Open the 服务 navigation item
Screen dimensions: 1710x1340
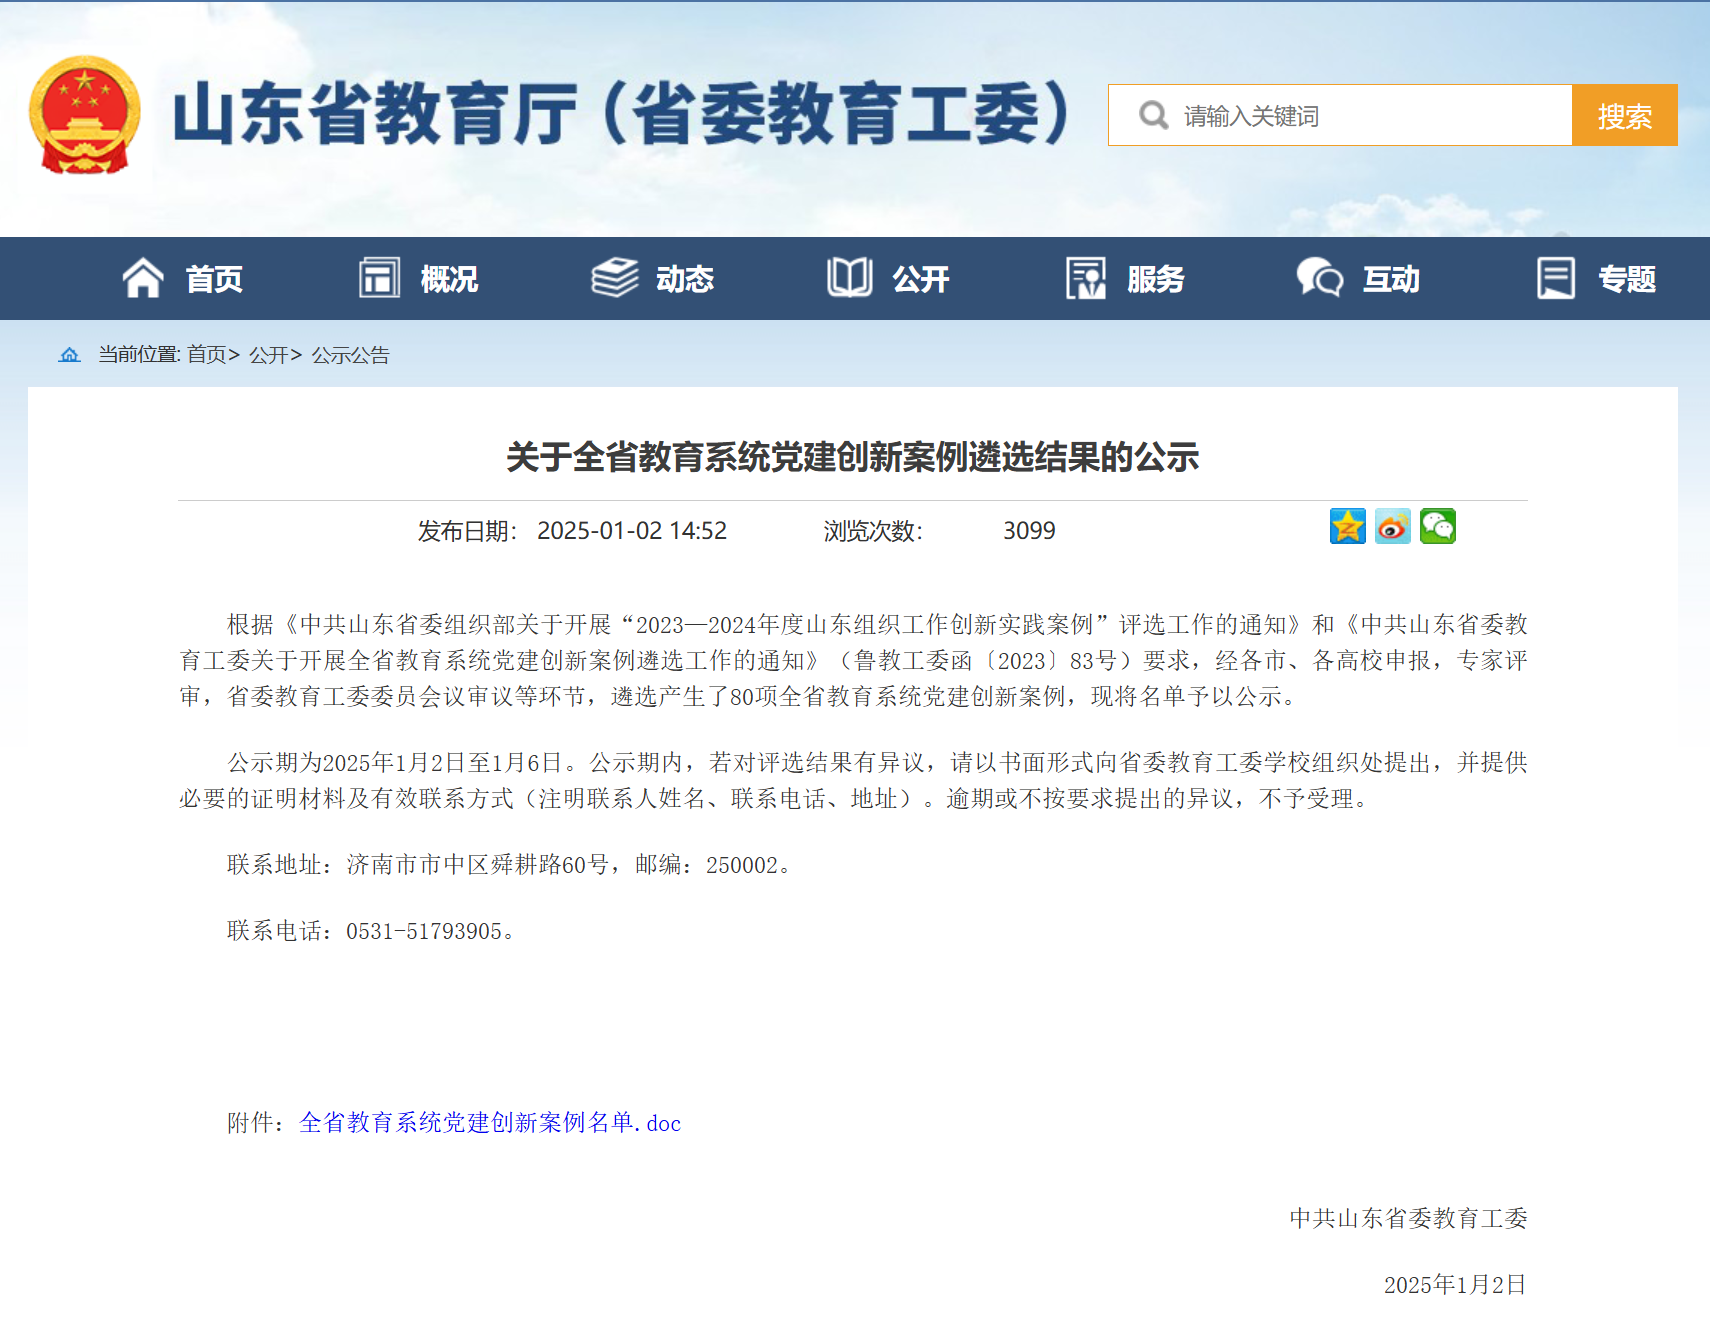click(x=1156, y=279)
